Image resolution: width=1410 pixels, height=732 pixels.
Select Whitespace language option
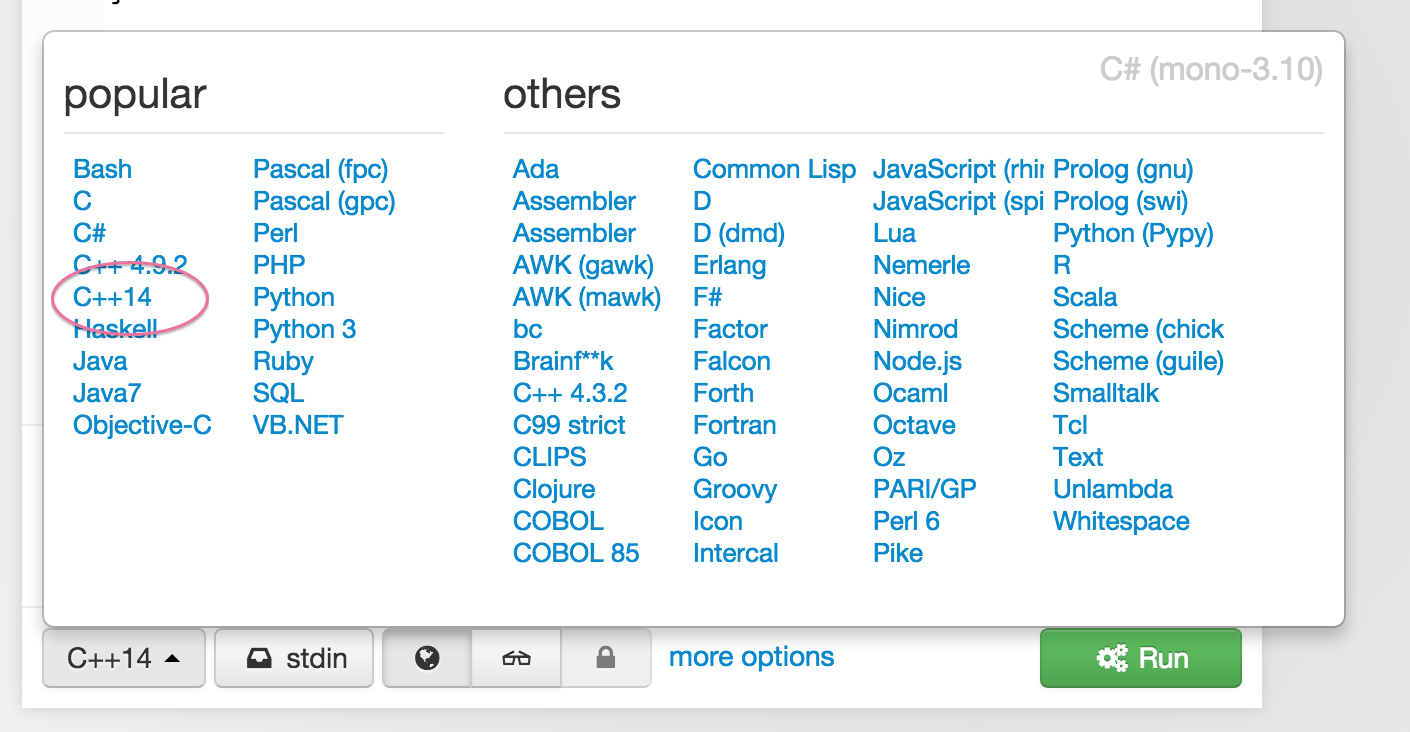click(1121, 521)
